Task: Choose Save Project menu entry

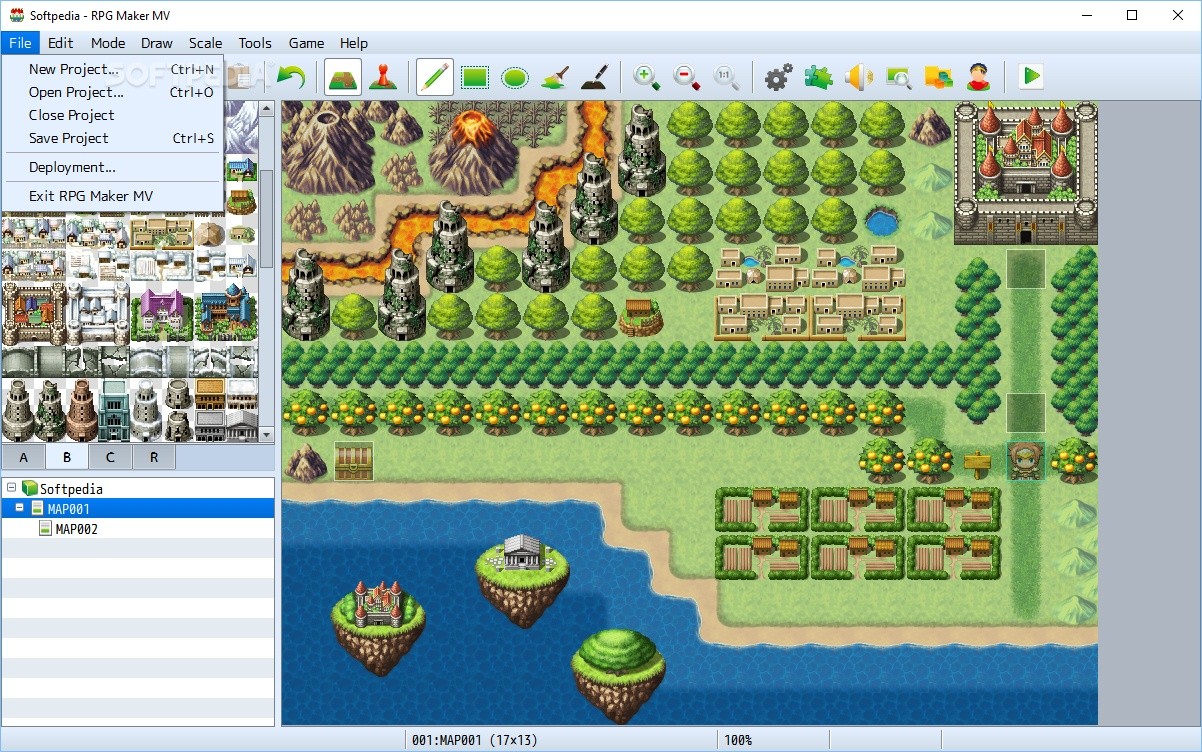Action: coord(113,138)
